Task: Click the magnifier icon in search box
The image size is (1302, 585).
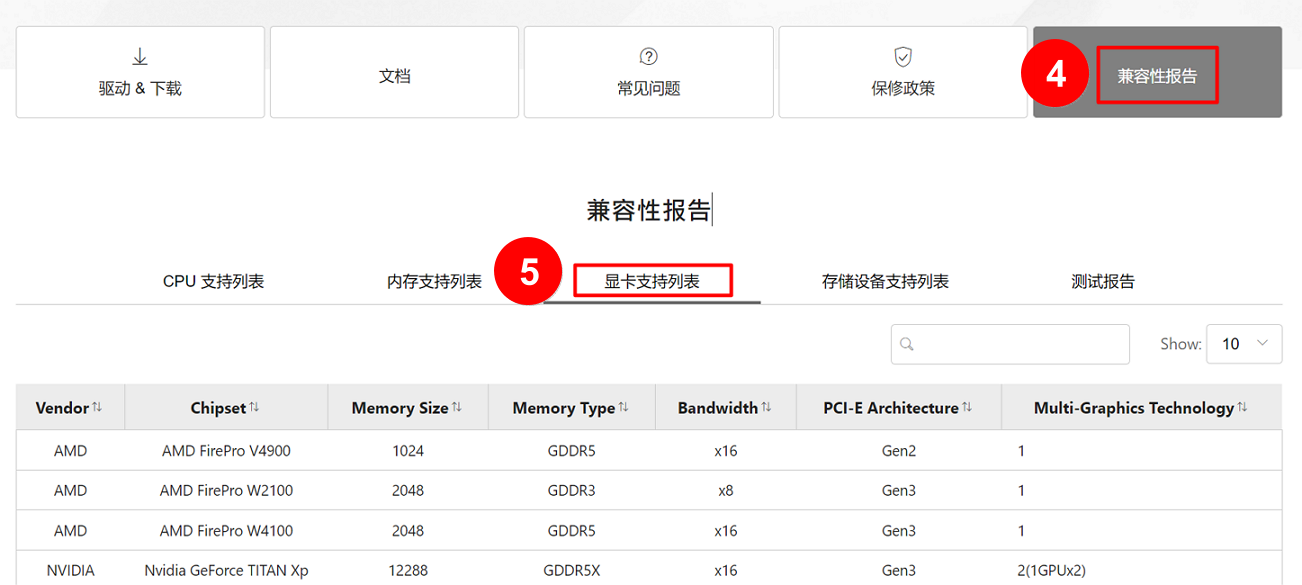Action: (907, 344)
